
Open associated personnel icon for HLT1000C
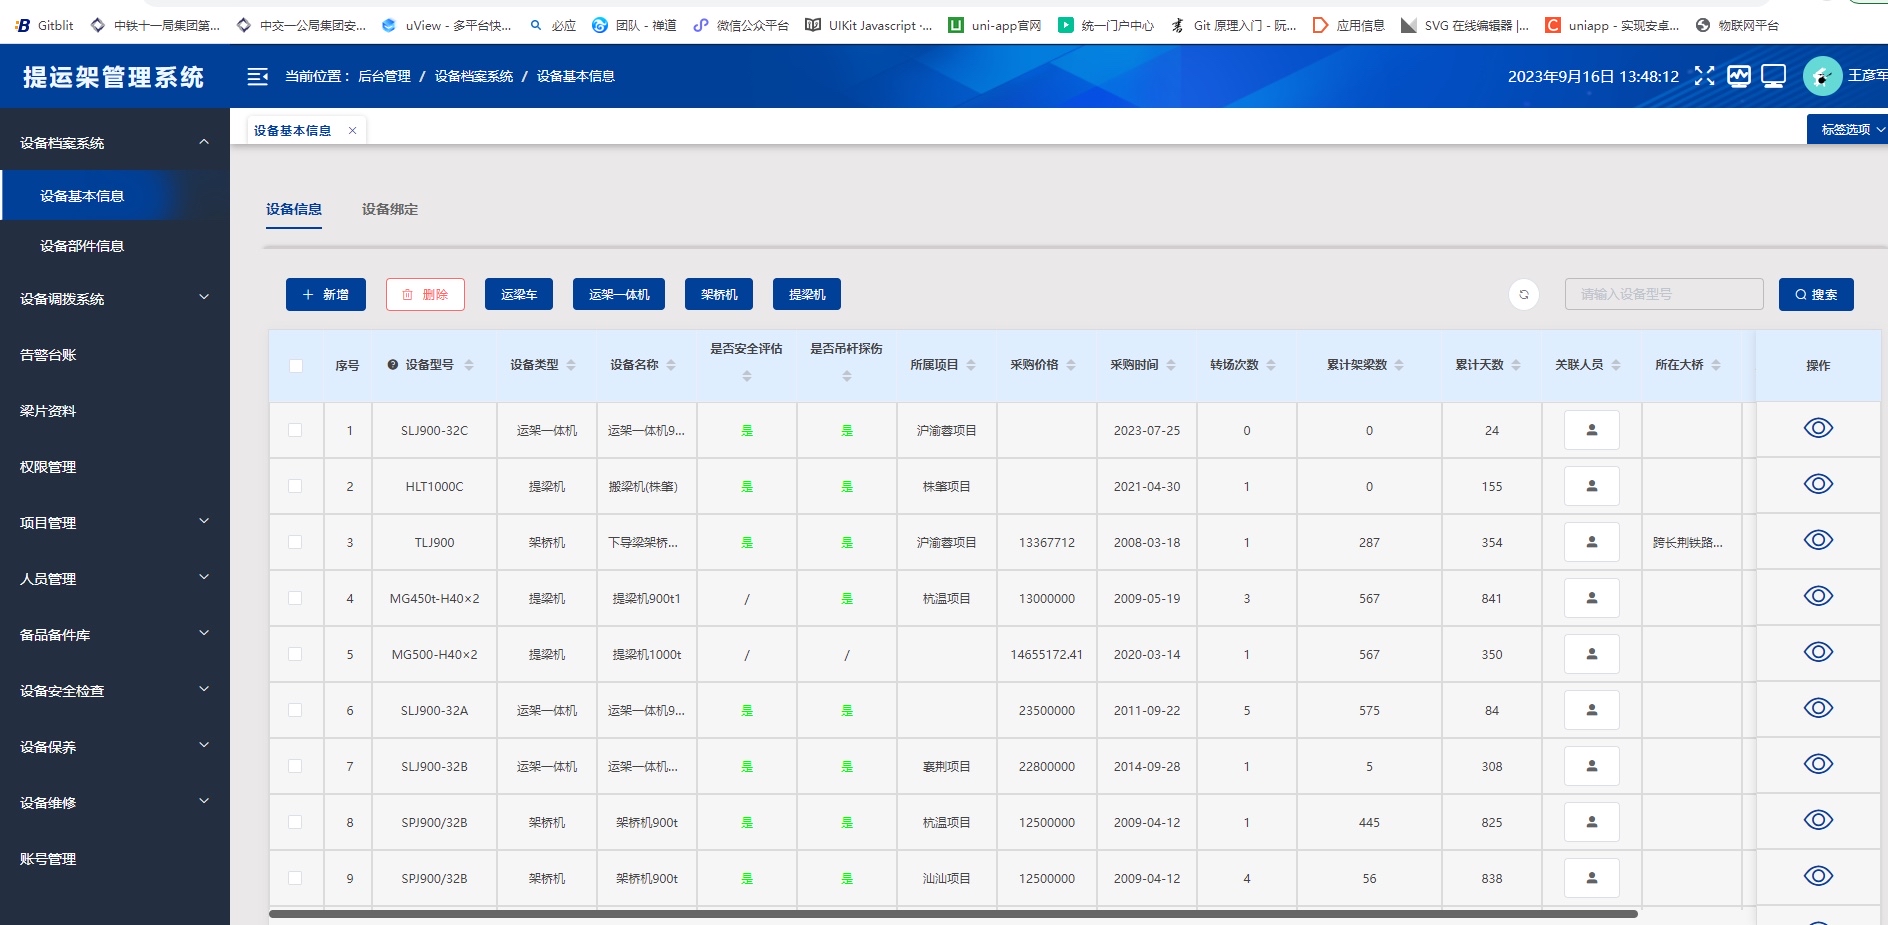[1592, 486]
